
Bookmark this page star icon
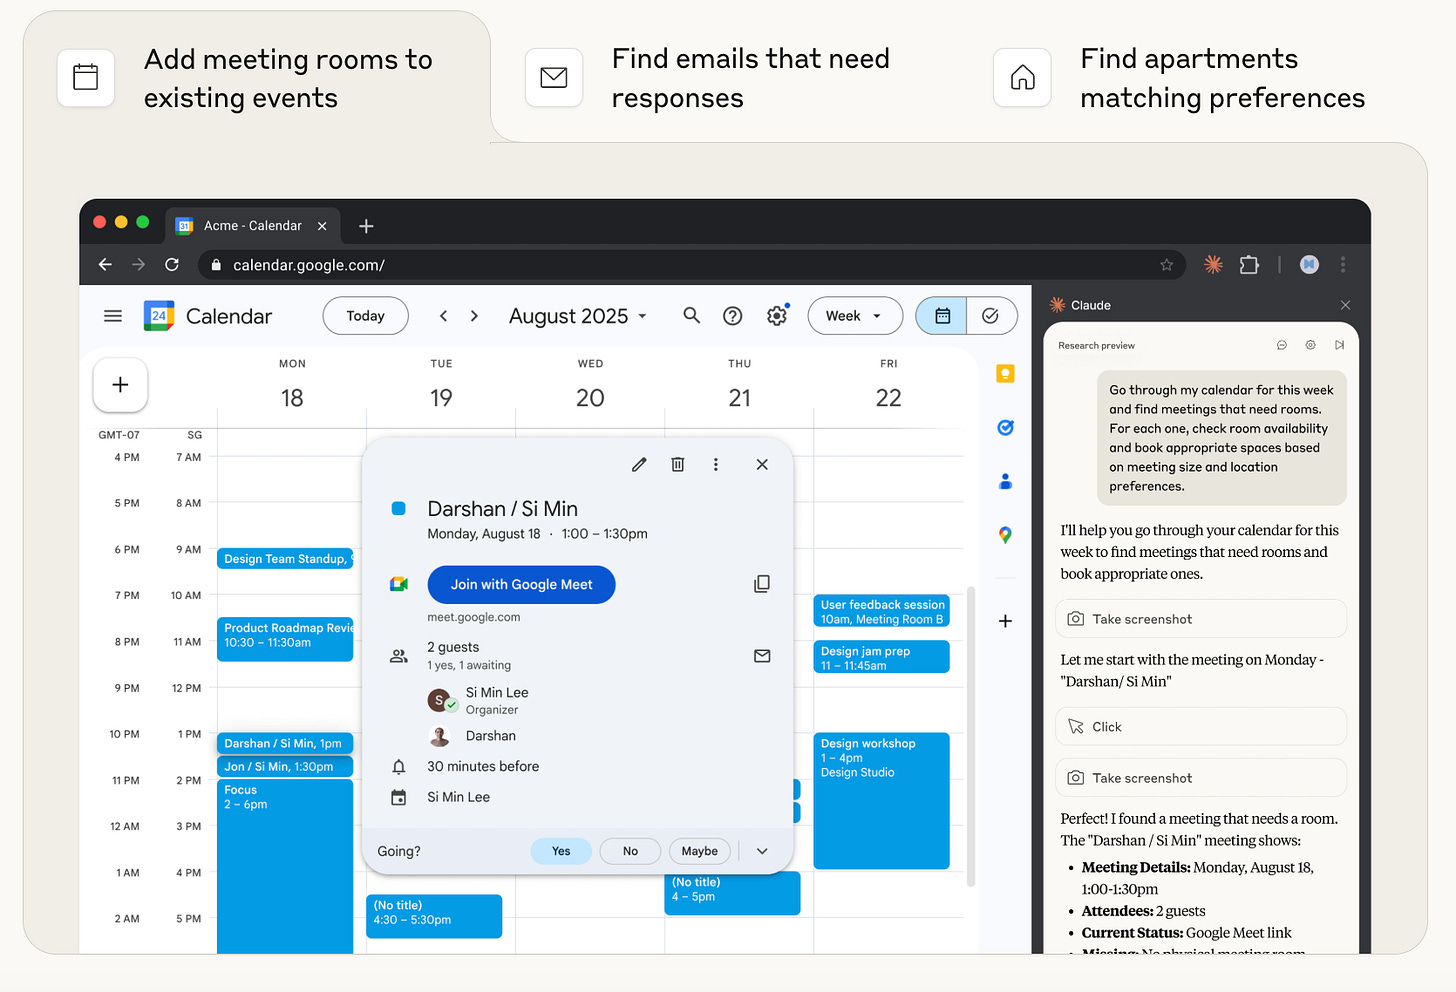point(1166,265)
